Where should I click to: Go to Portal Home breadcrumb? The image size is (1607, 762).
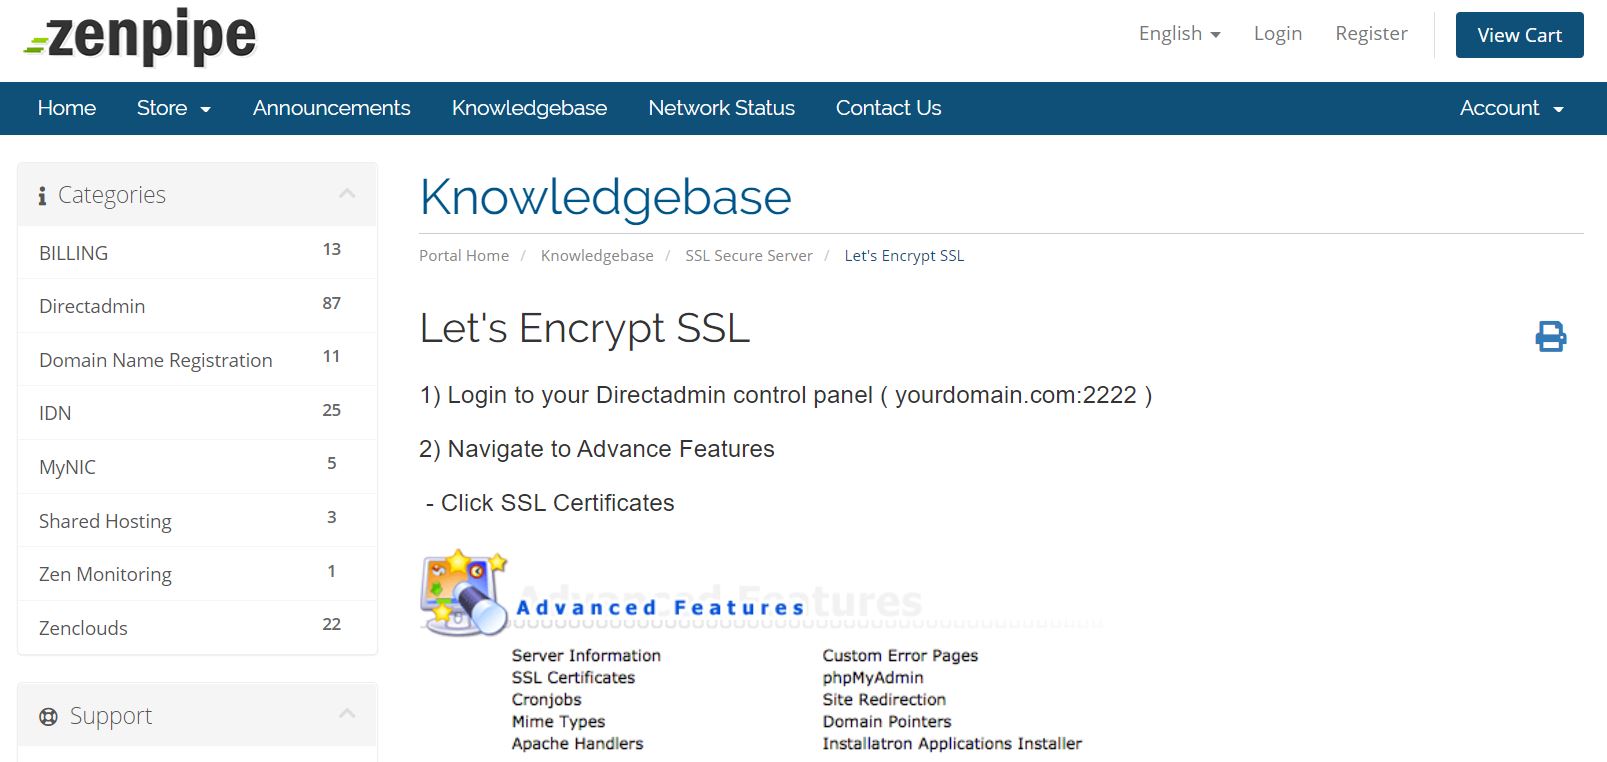(x=464, y=256)
